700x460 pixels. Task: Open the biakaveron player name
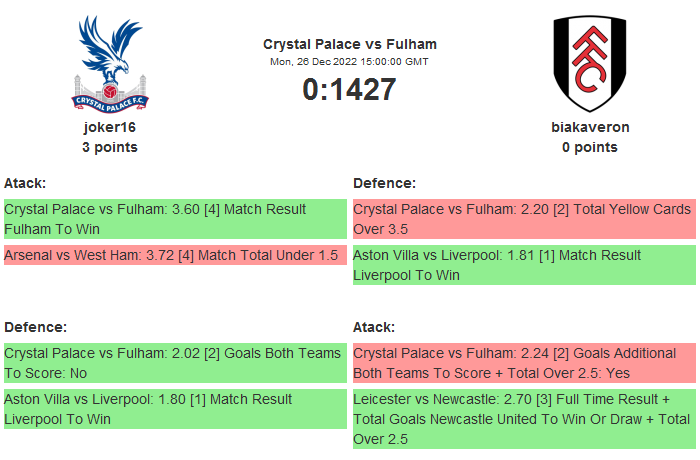pos(590,128)
